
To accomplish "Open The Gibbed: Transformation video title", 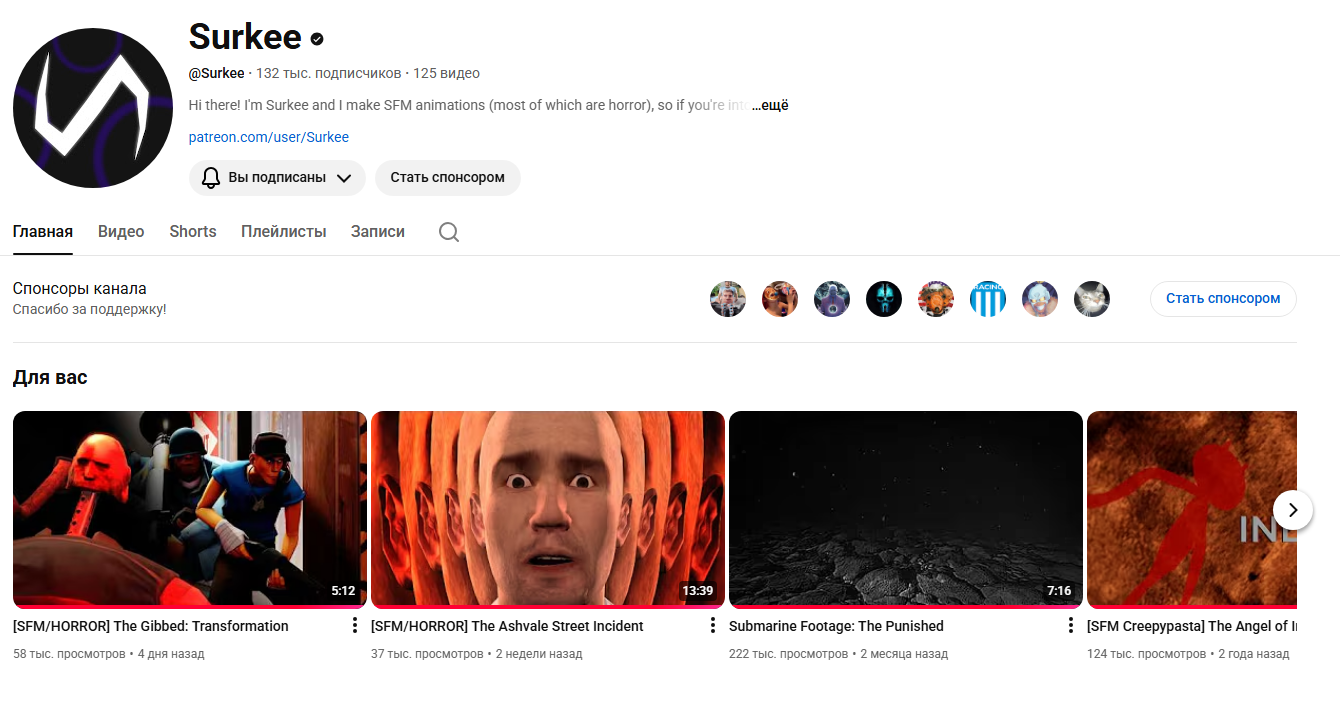I will 151,626.
